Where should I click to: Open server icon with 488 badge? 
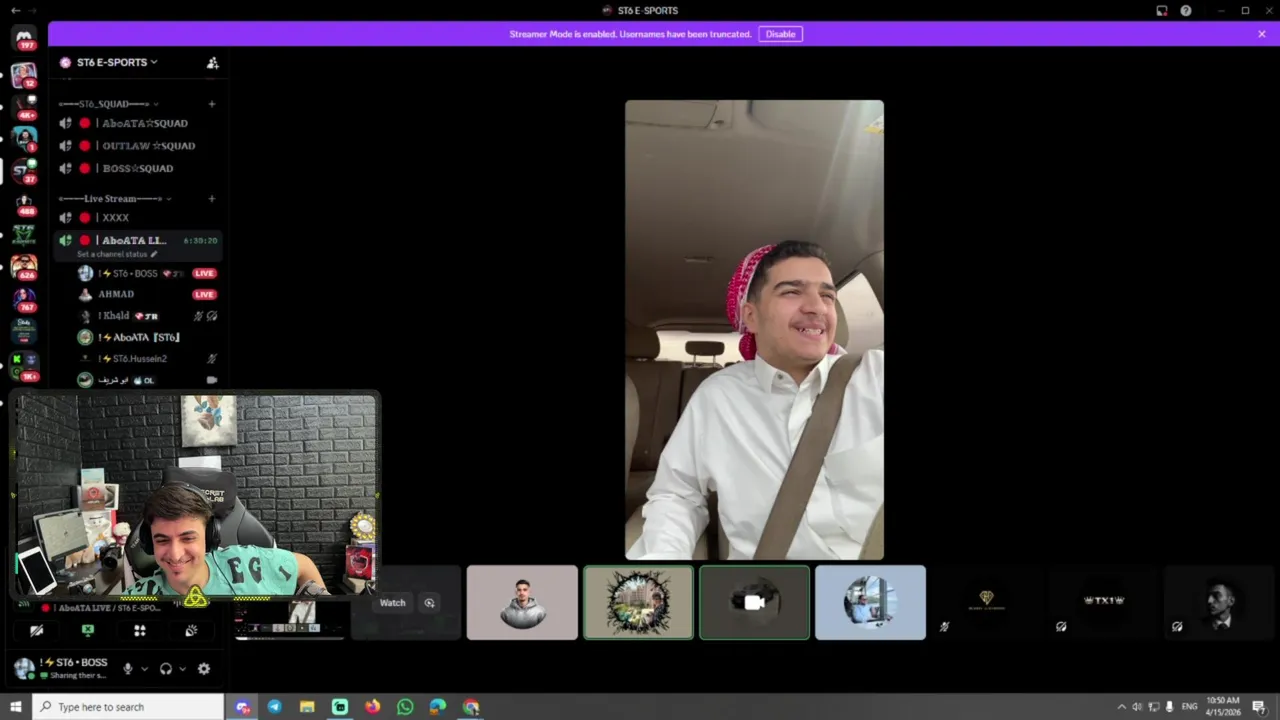pos(25,203)
